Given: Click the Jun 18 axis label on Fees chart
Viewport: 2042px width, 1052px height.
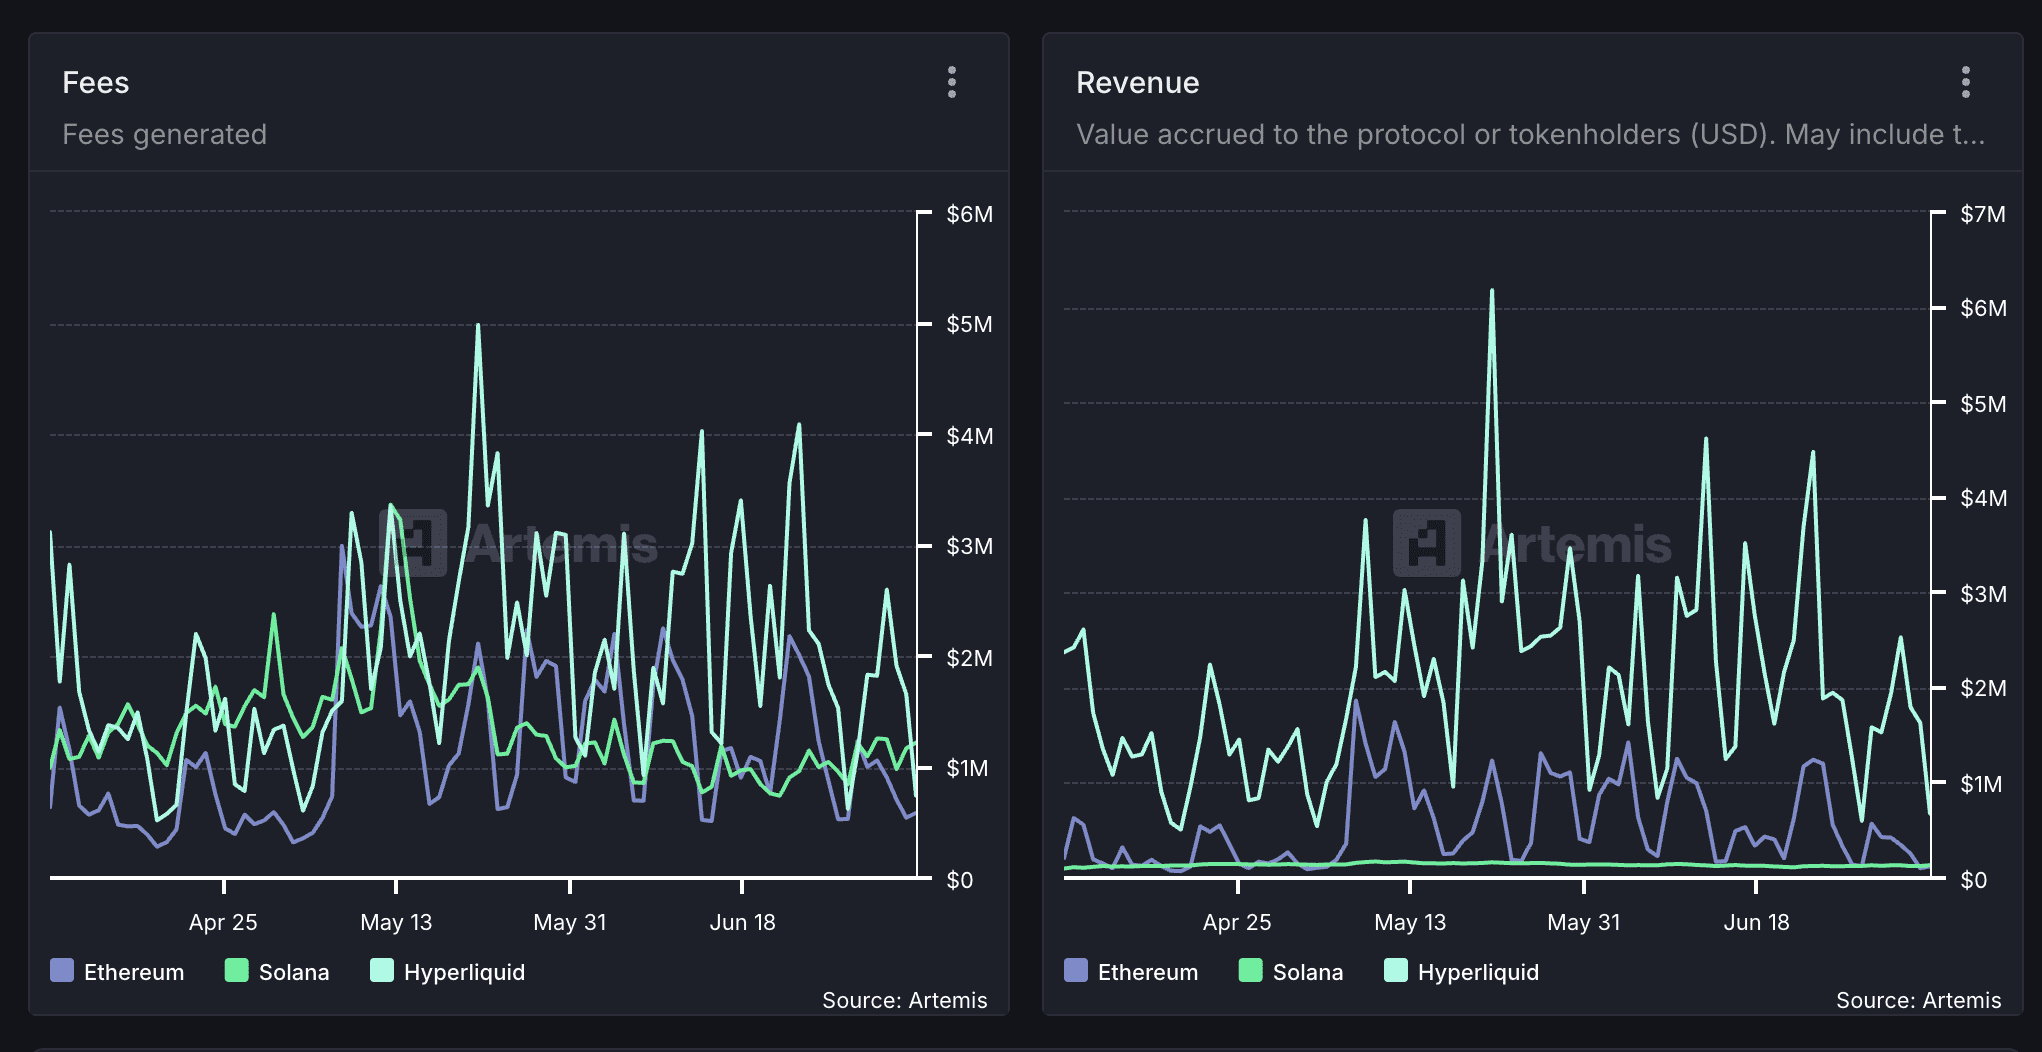Looking at the screenshot, I should coord(742,922).
